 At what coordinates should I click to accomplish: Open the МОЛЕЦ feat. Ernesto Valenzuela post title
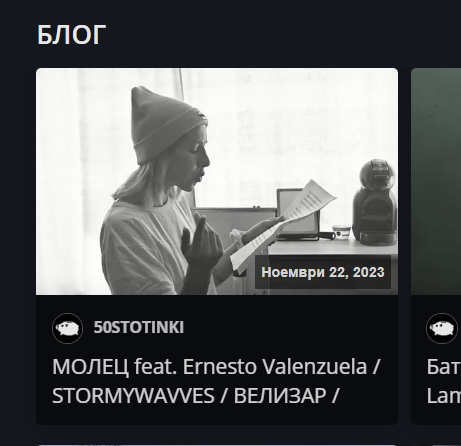coord(216,367)
